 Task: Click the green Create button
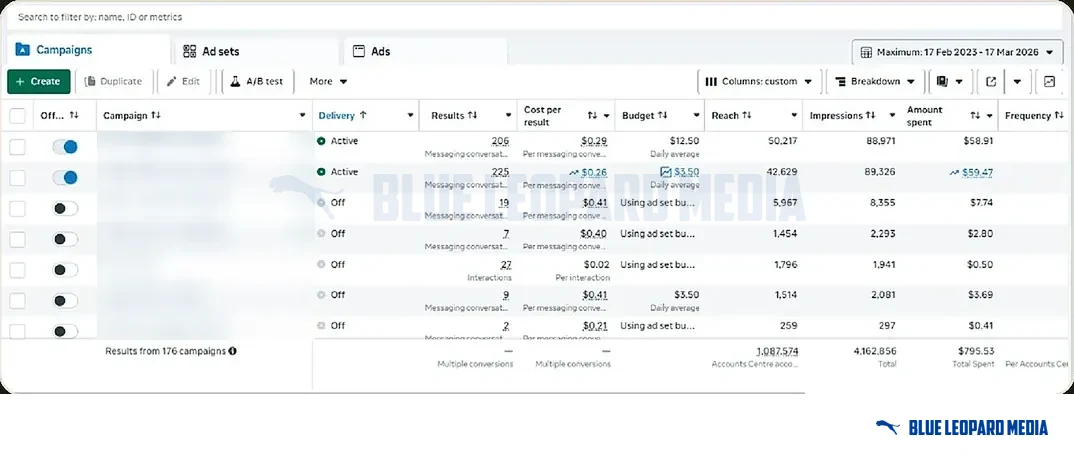click(38, 82)
